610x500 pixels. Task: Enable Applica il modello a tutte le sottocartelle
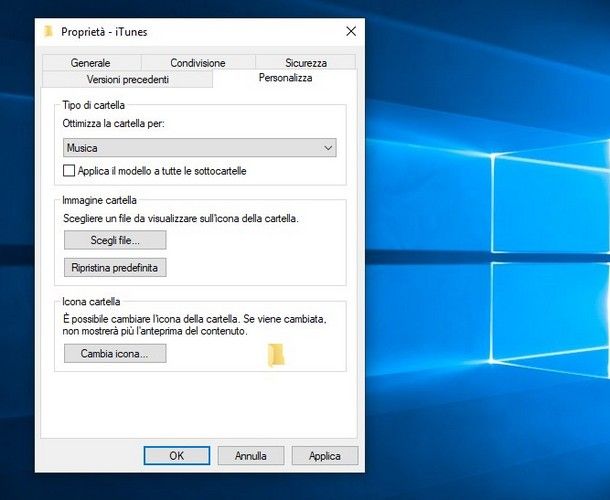click(x=69, y=170)
